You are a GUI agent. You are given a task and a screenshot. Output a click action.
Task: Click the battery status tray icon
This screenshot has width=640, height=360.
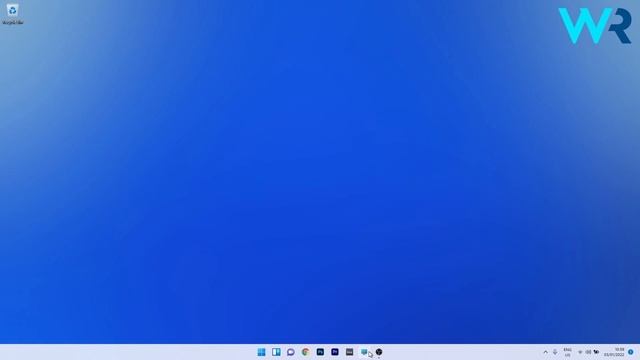(x=596, y=352)
